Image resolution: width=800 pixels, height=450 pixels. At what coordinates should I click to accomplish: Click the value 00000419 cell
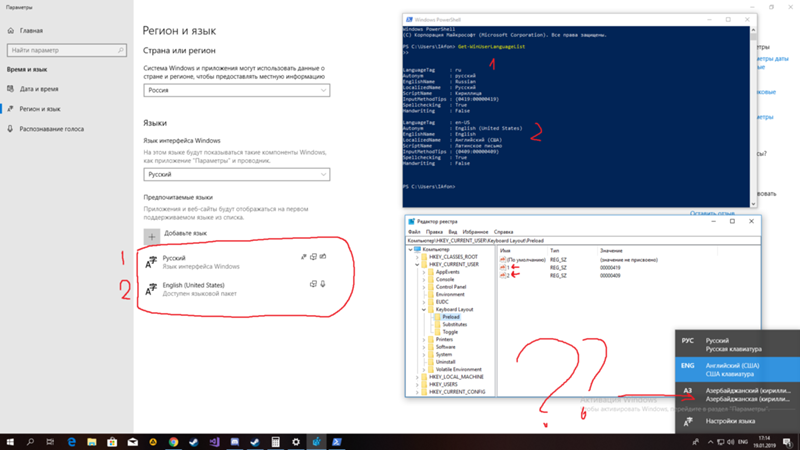610,267
